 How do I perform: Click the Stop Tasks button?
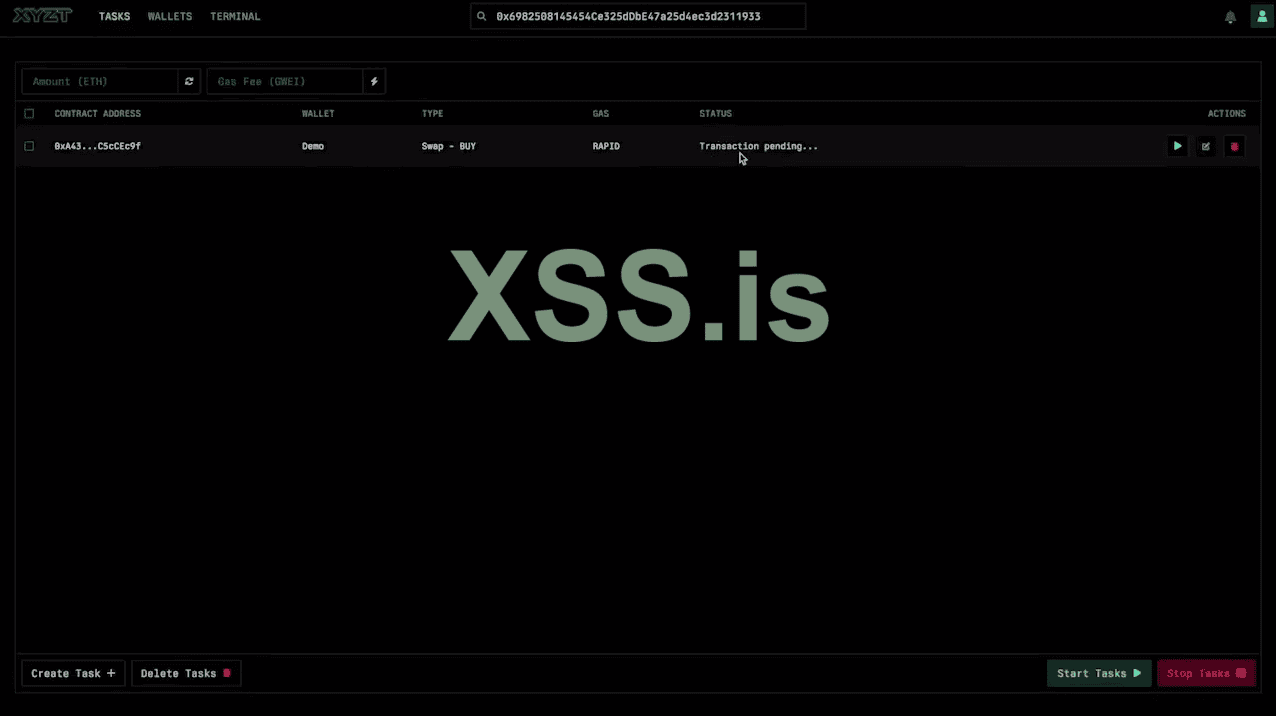point(1206,673)
